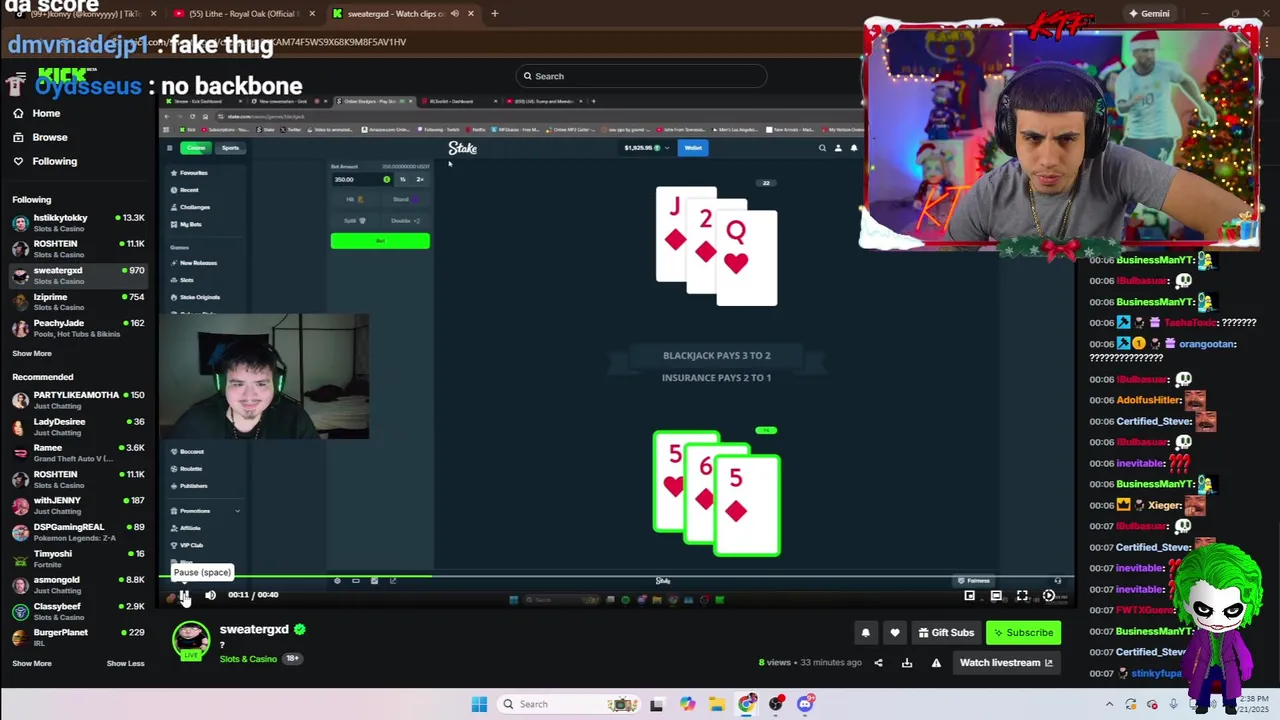Share this clip via the share icon
The image size is (1280, 720).
[x=878, y=662]
